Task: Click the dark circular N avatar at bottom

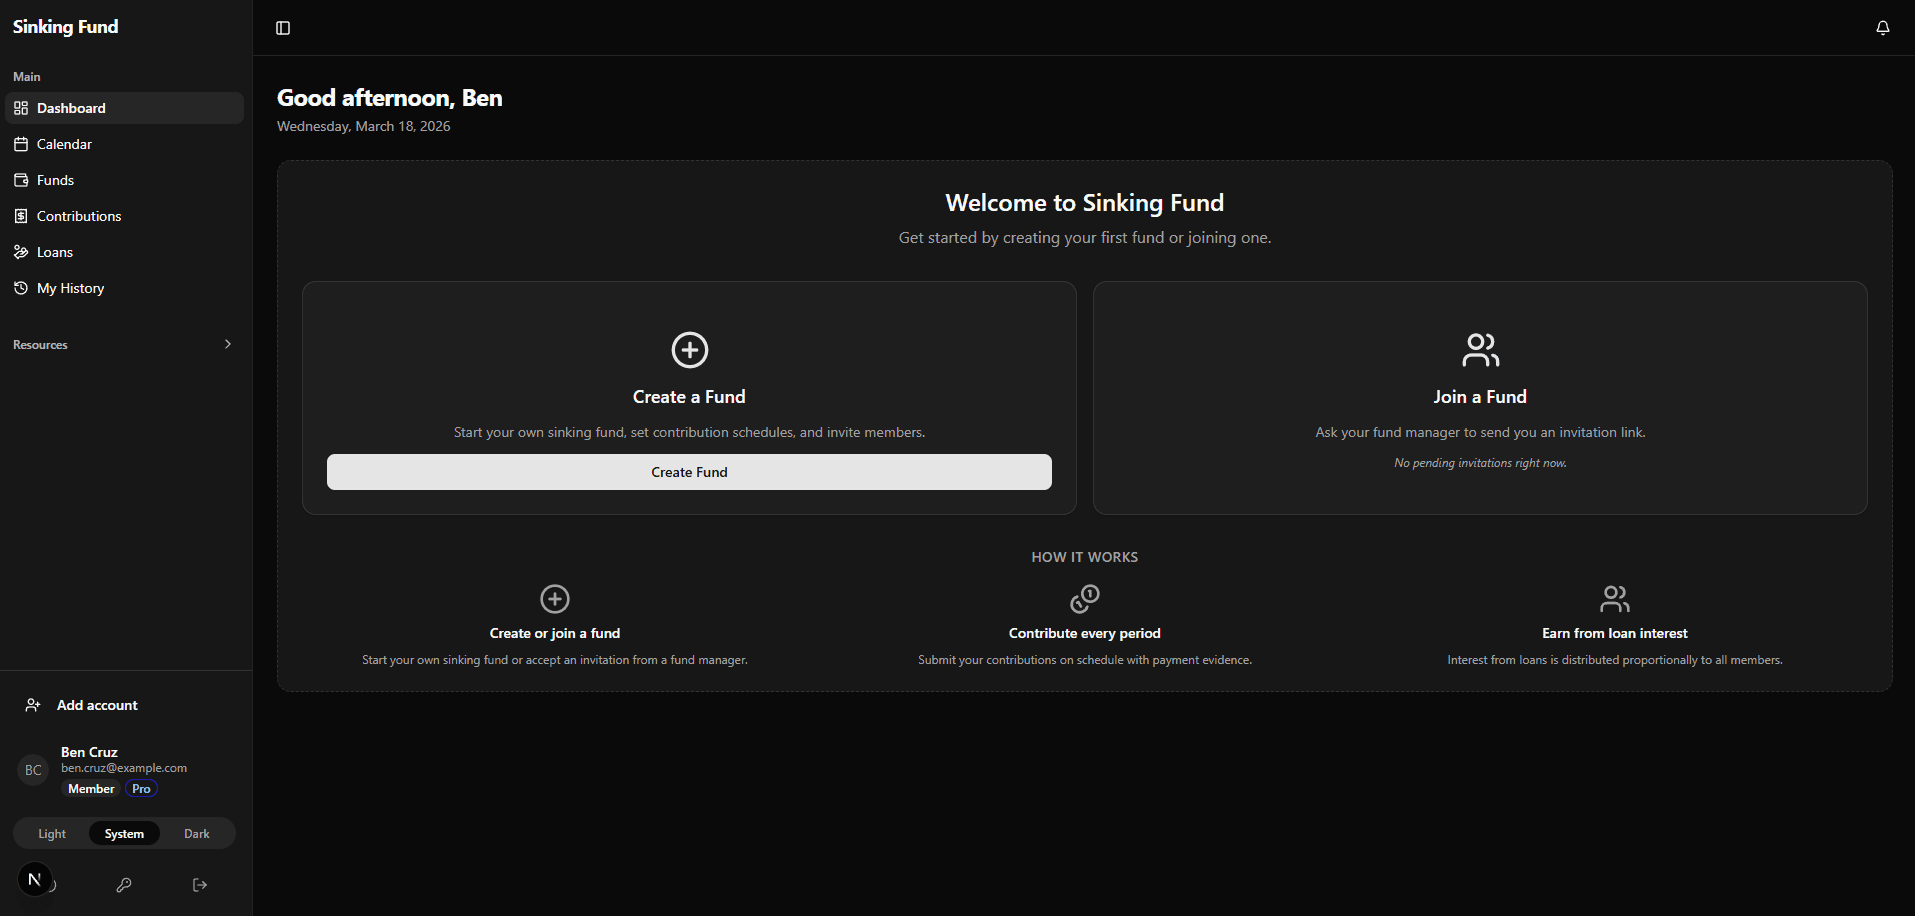Action: [36, 879]
